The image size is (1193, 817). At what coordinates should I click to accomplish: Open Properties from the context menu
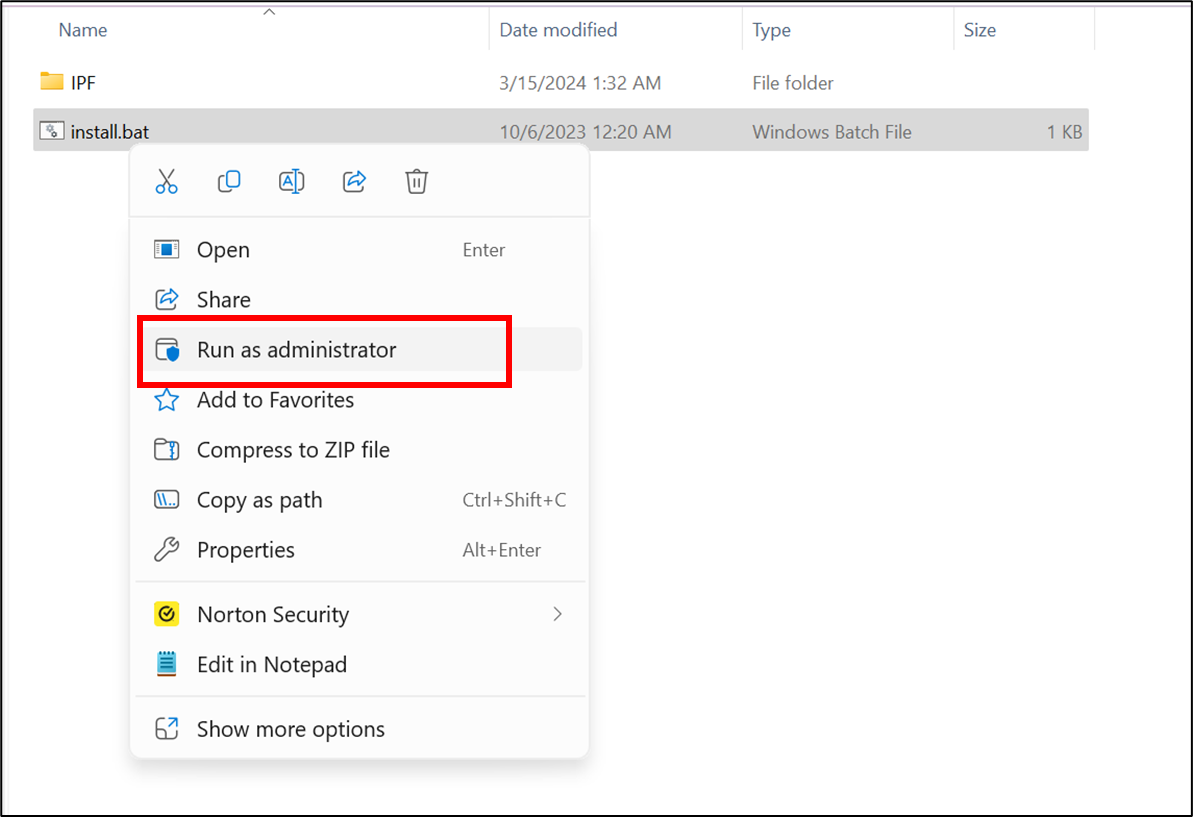coord(245,550)
